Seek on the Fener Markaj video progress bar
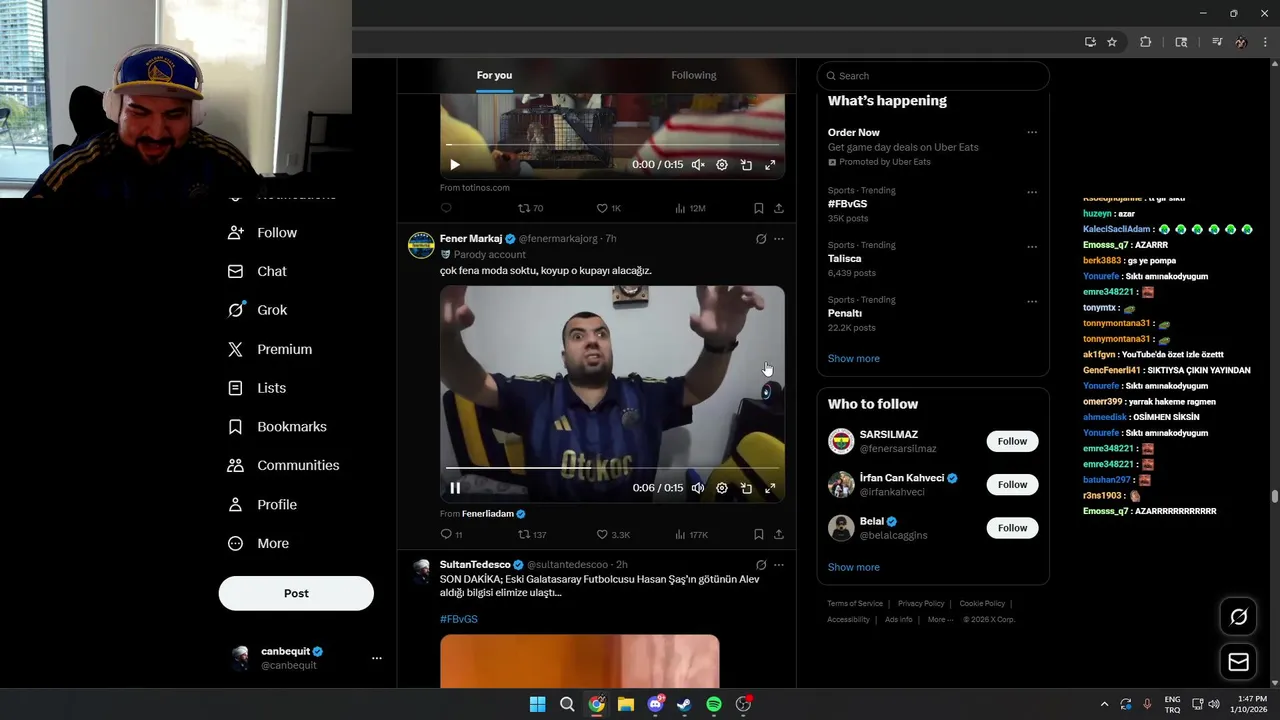The width and height of the screenshot is (1280, 720). coord(612,468)
